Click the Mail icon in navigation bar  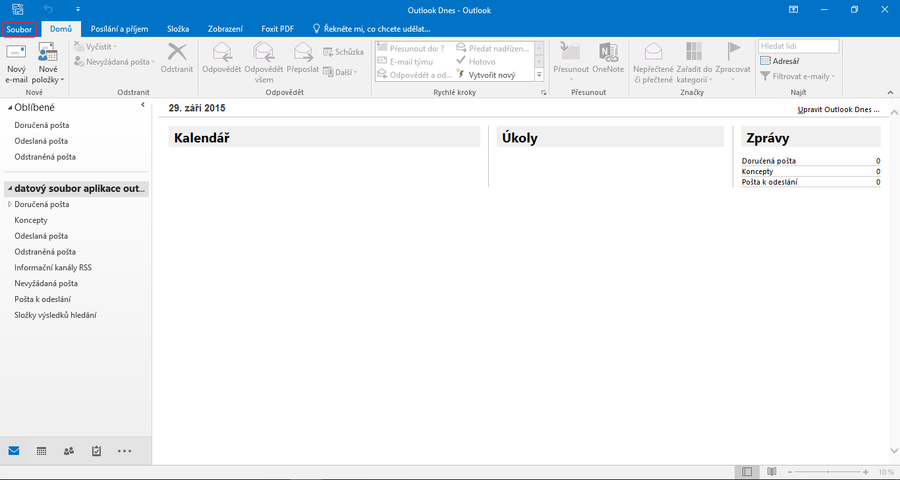point(14,451)
